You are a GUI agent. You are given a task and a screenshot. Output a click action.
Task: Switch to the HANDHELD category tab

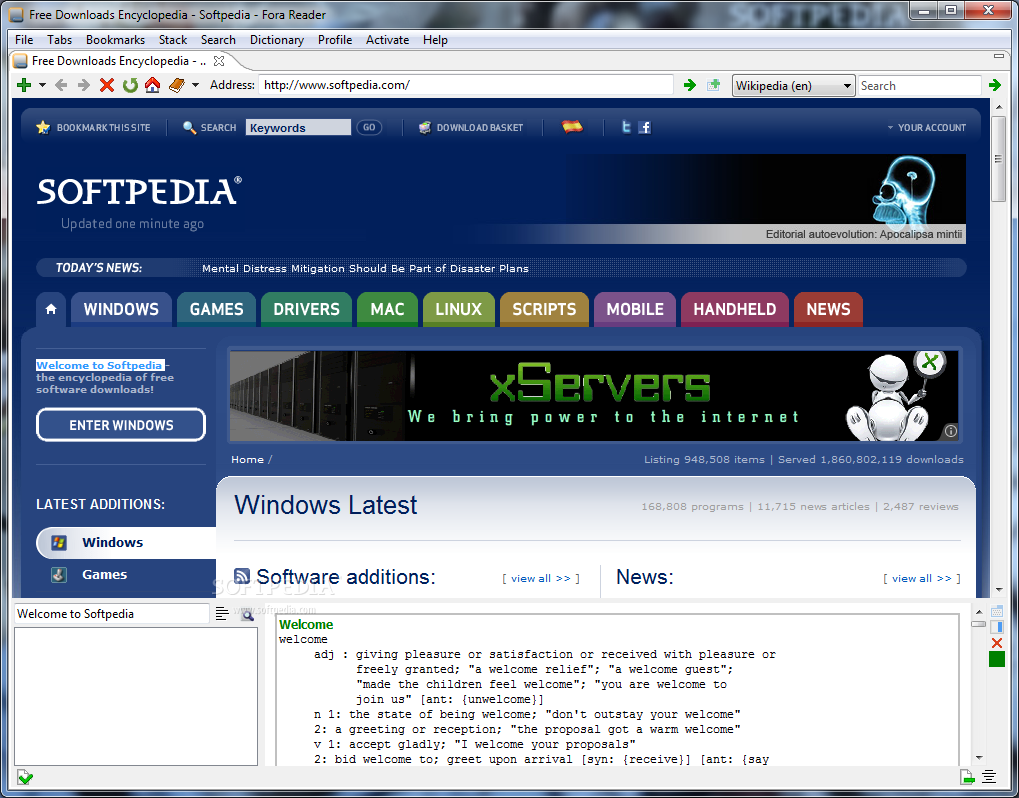tap(734, 309)
